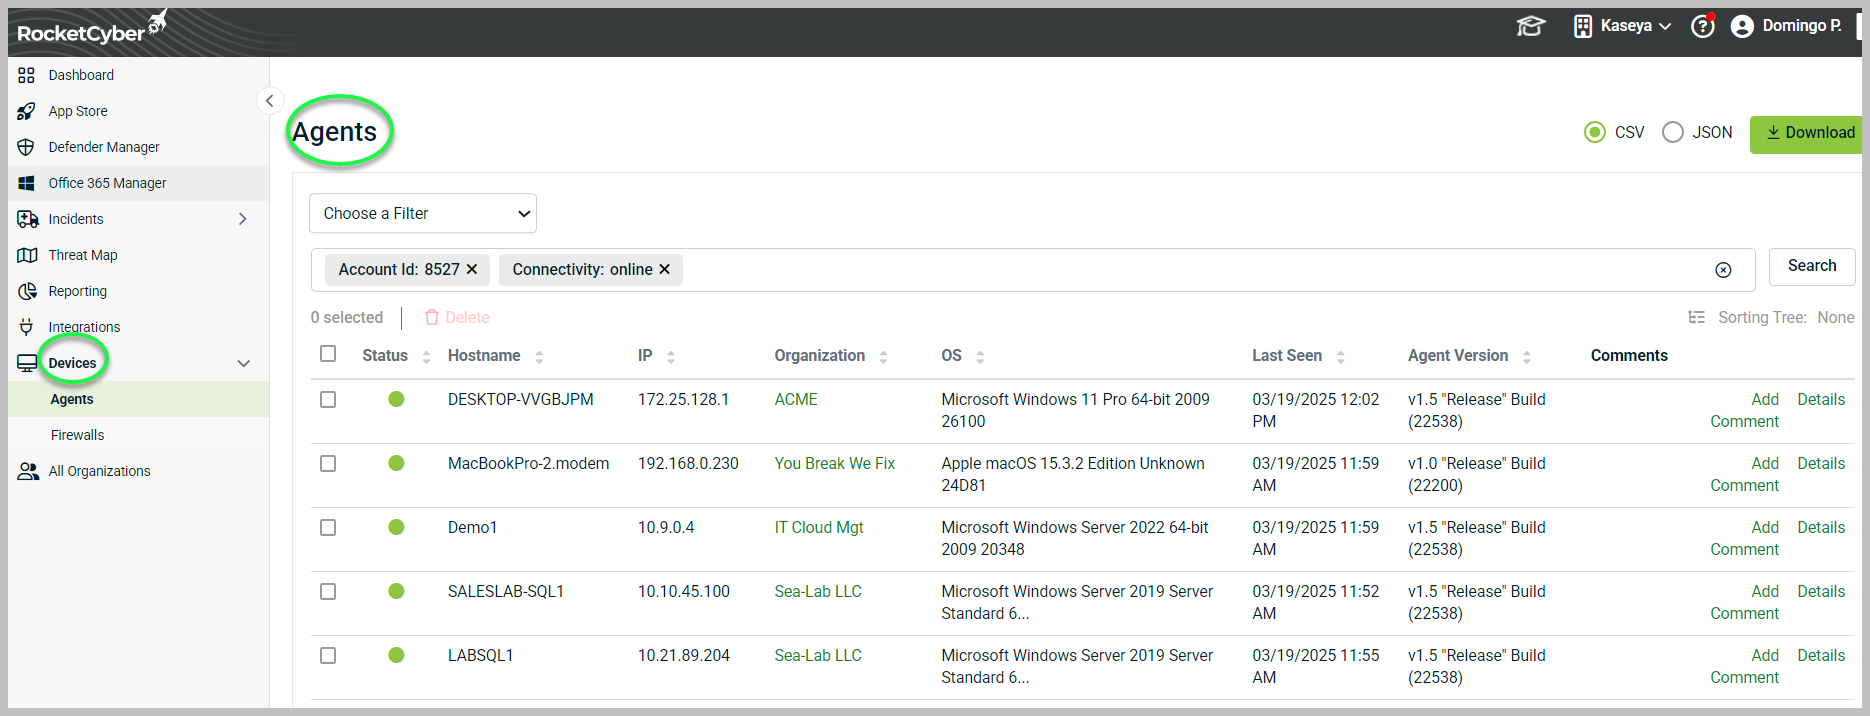Check the MacBookPro-2.modem row checkbox

[x=328, y=463]
